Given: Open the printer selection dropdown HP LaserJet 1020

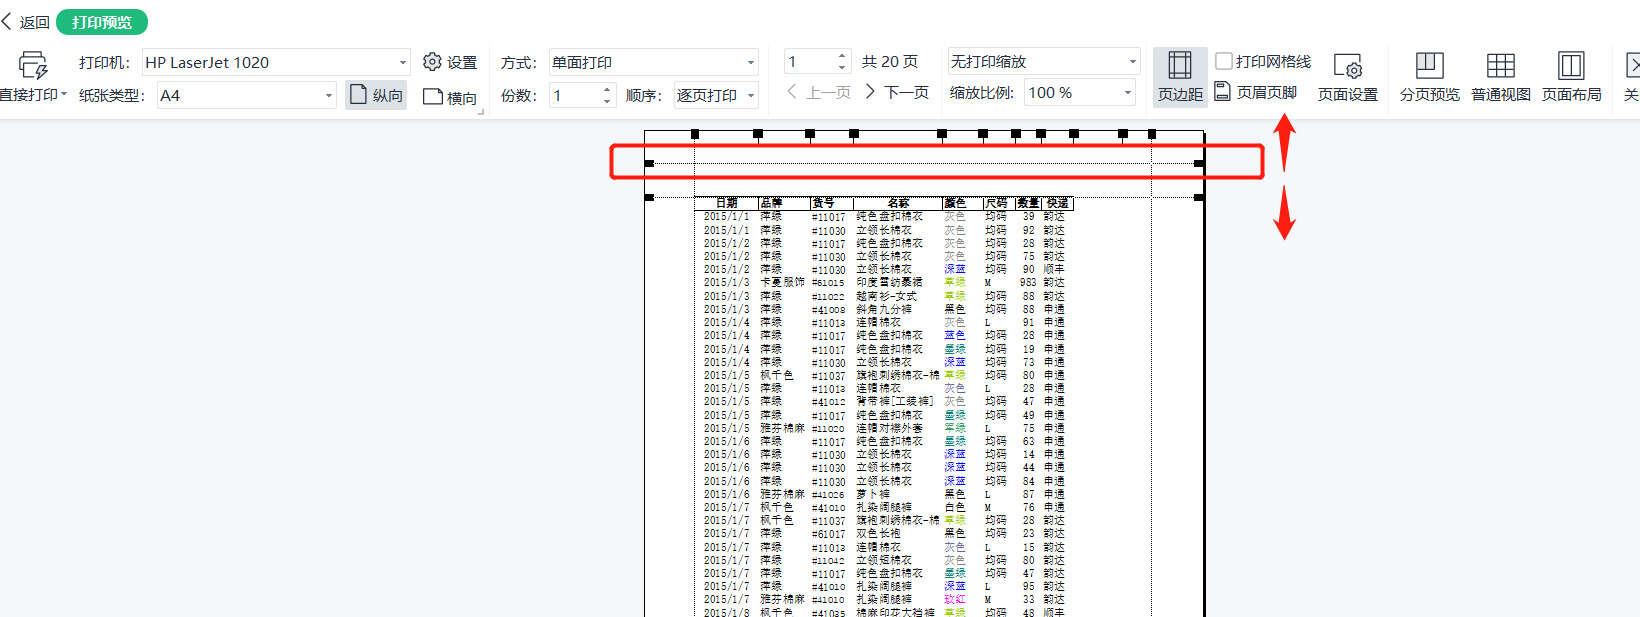Looking at the screenshot, I should [x=276, y=62].
